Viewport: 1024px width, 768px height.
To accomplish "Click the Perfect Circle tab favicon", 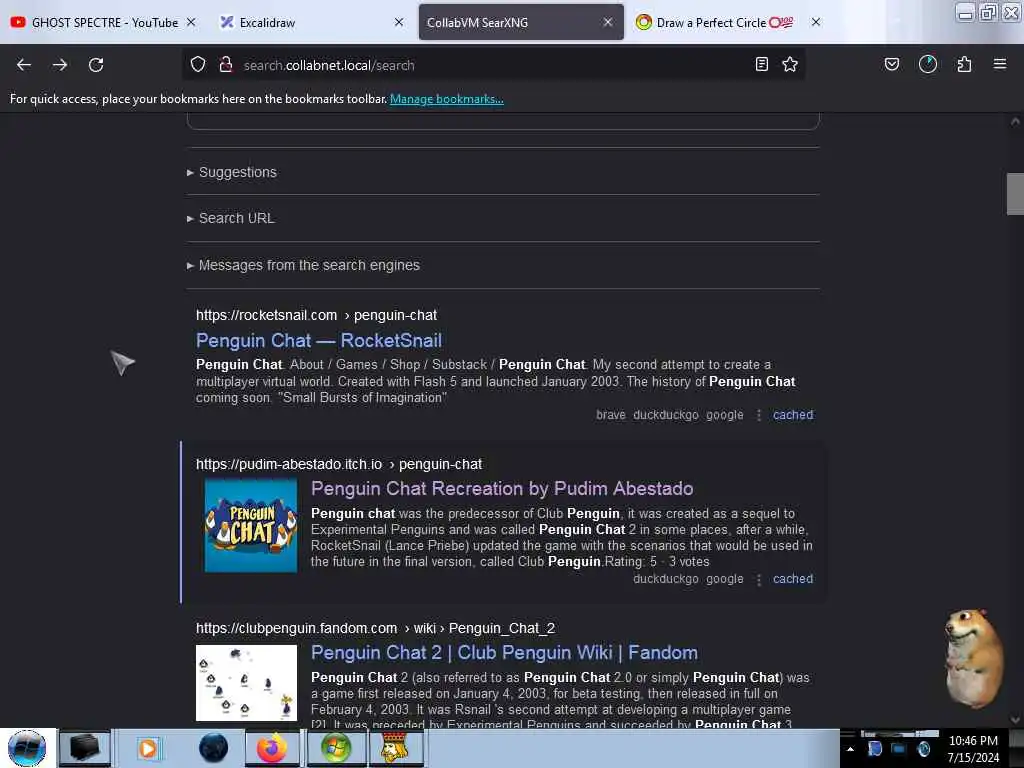I will [x=643, y=22].
